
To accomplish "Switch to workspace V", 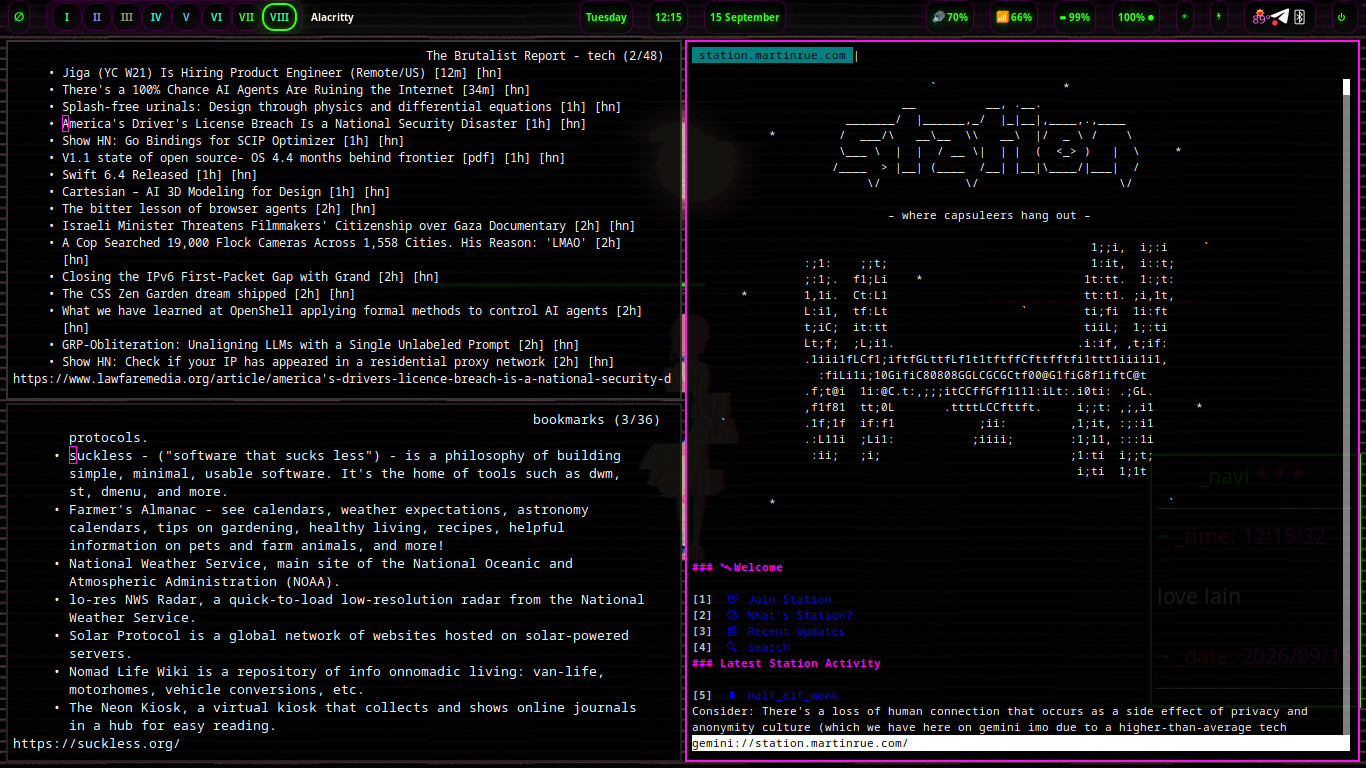I will click(x=186, y=17).
